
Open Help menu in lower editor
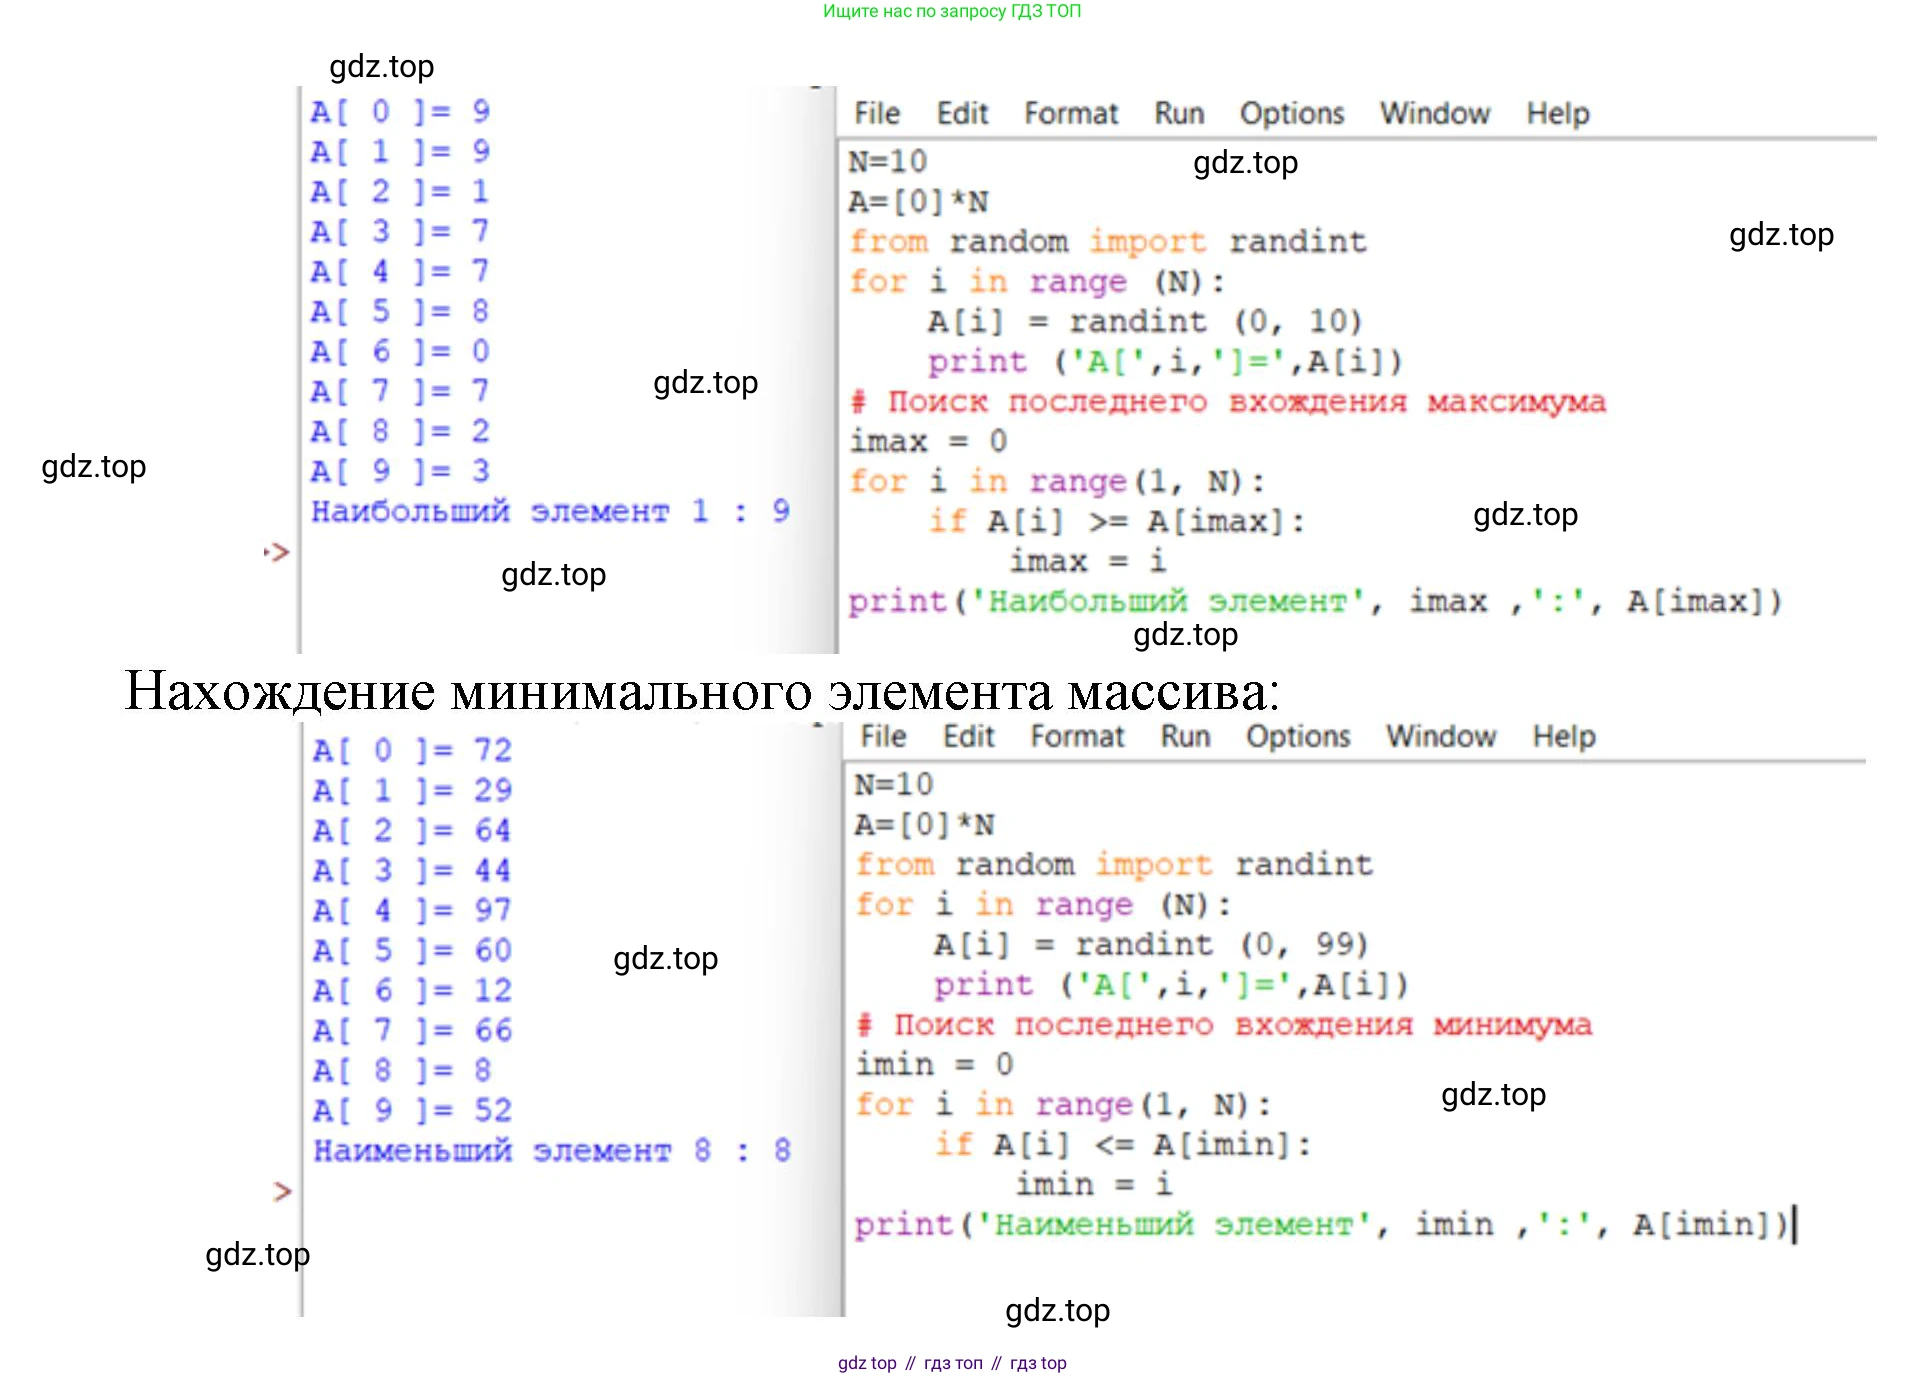pyautogui.click(x=1563, y=736)
